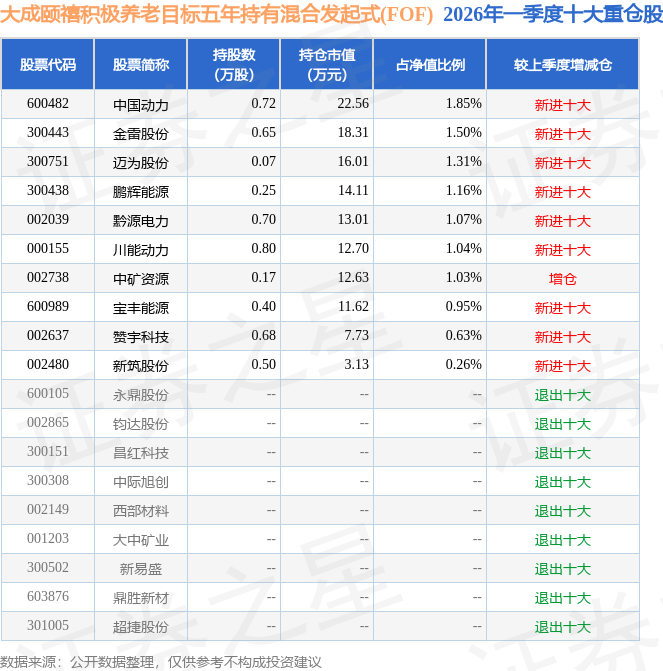Click shares held 0.80

pos(263,249)
